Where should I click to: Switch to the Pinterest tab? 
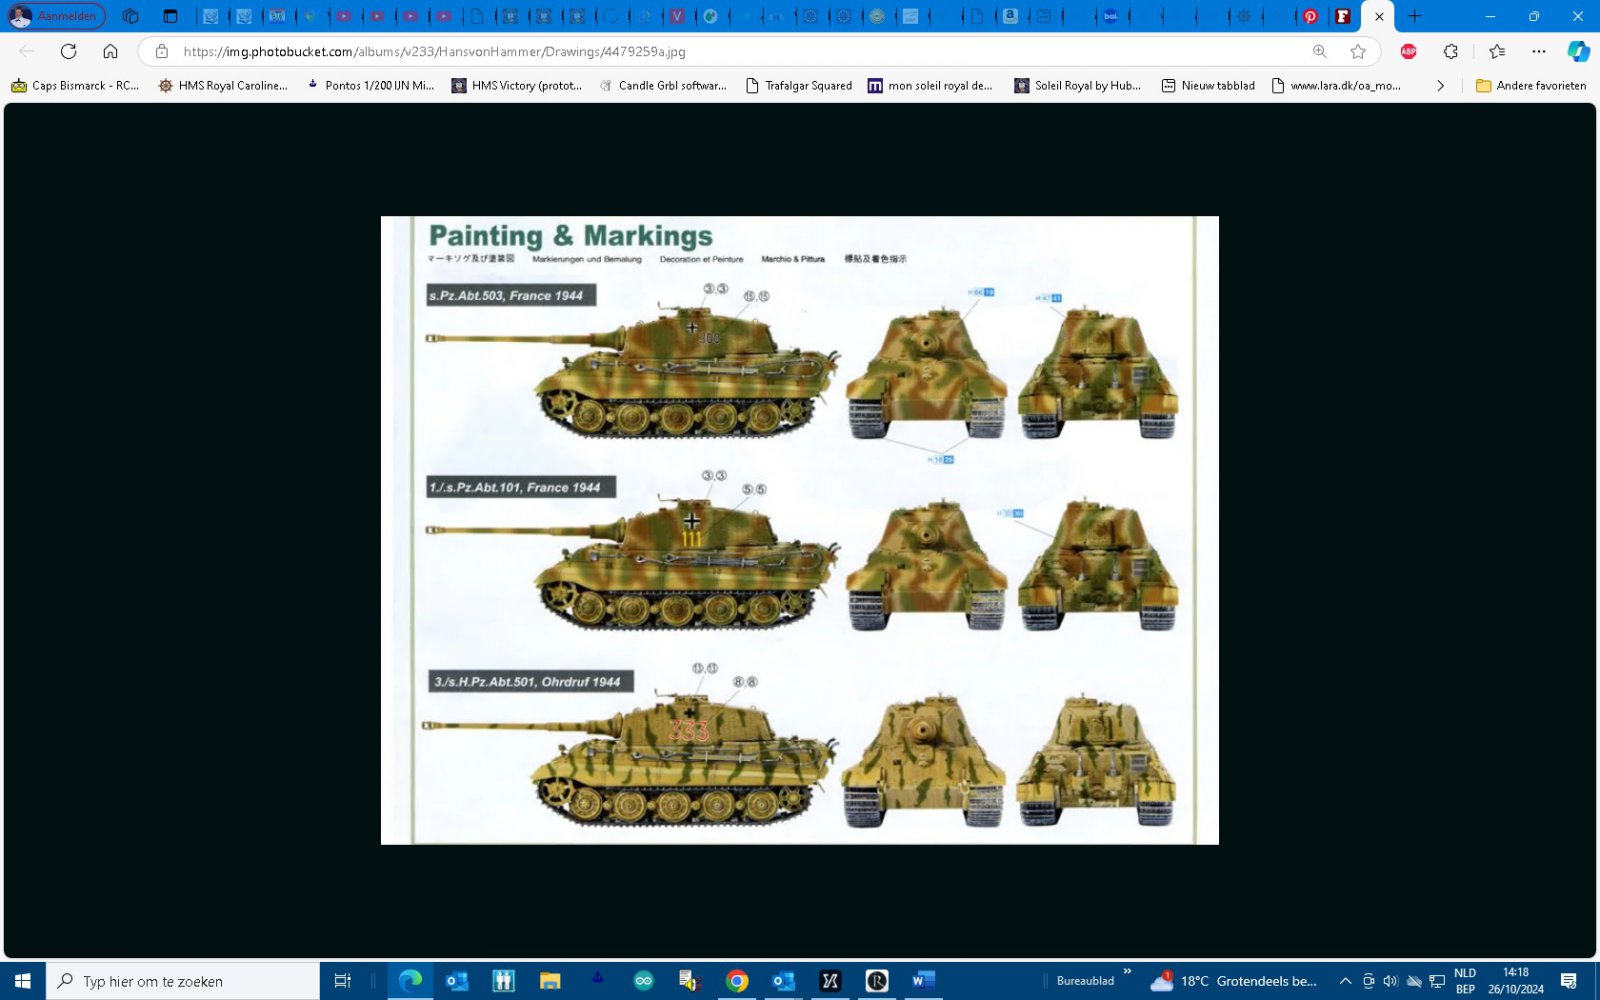(x=1310, y=16)
